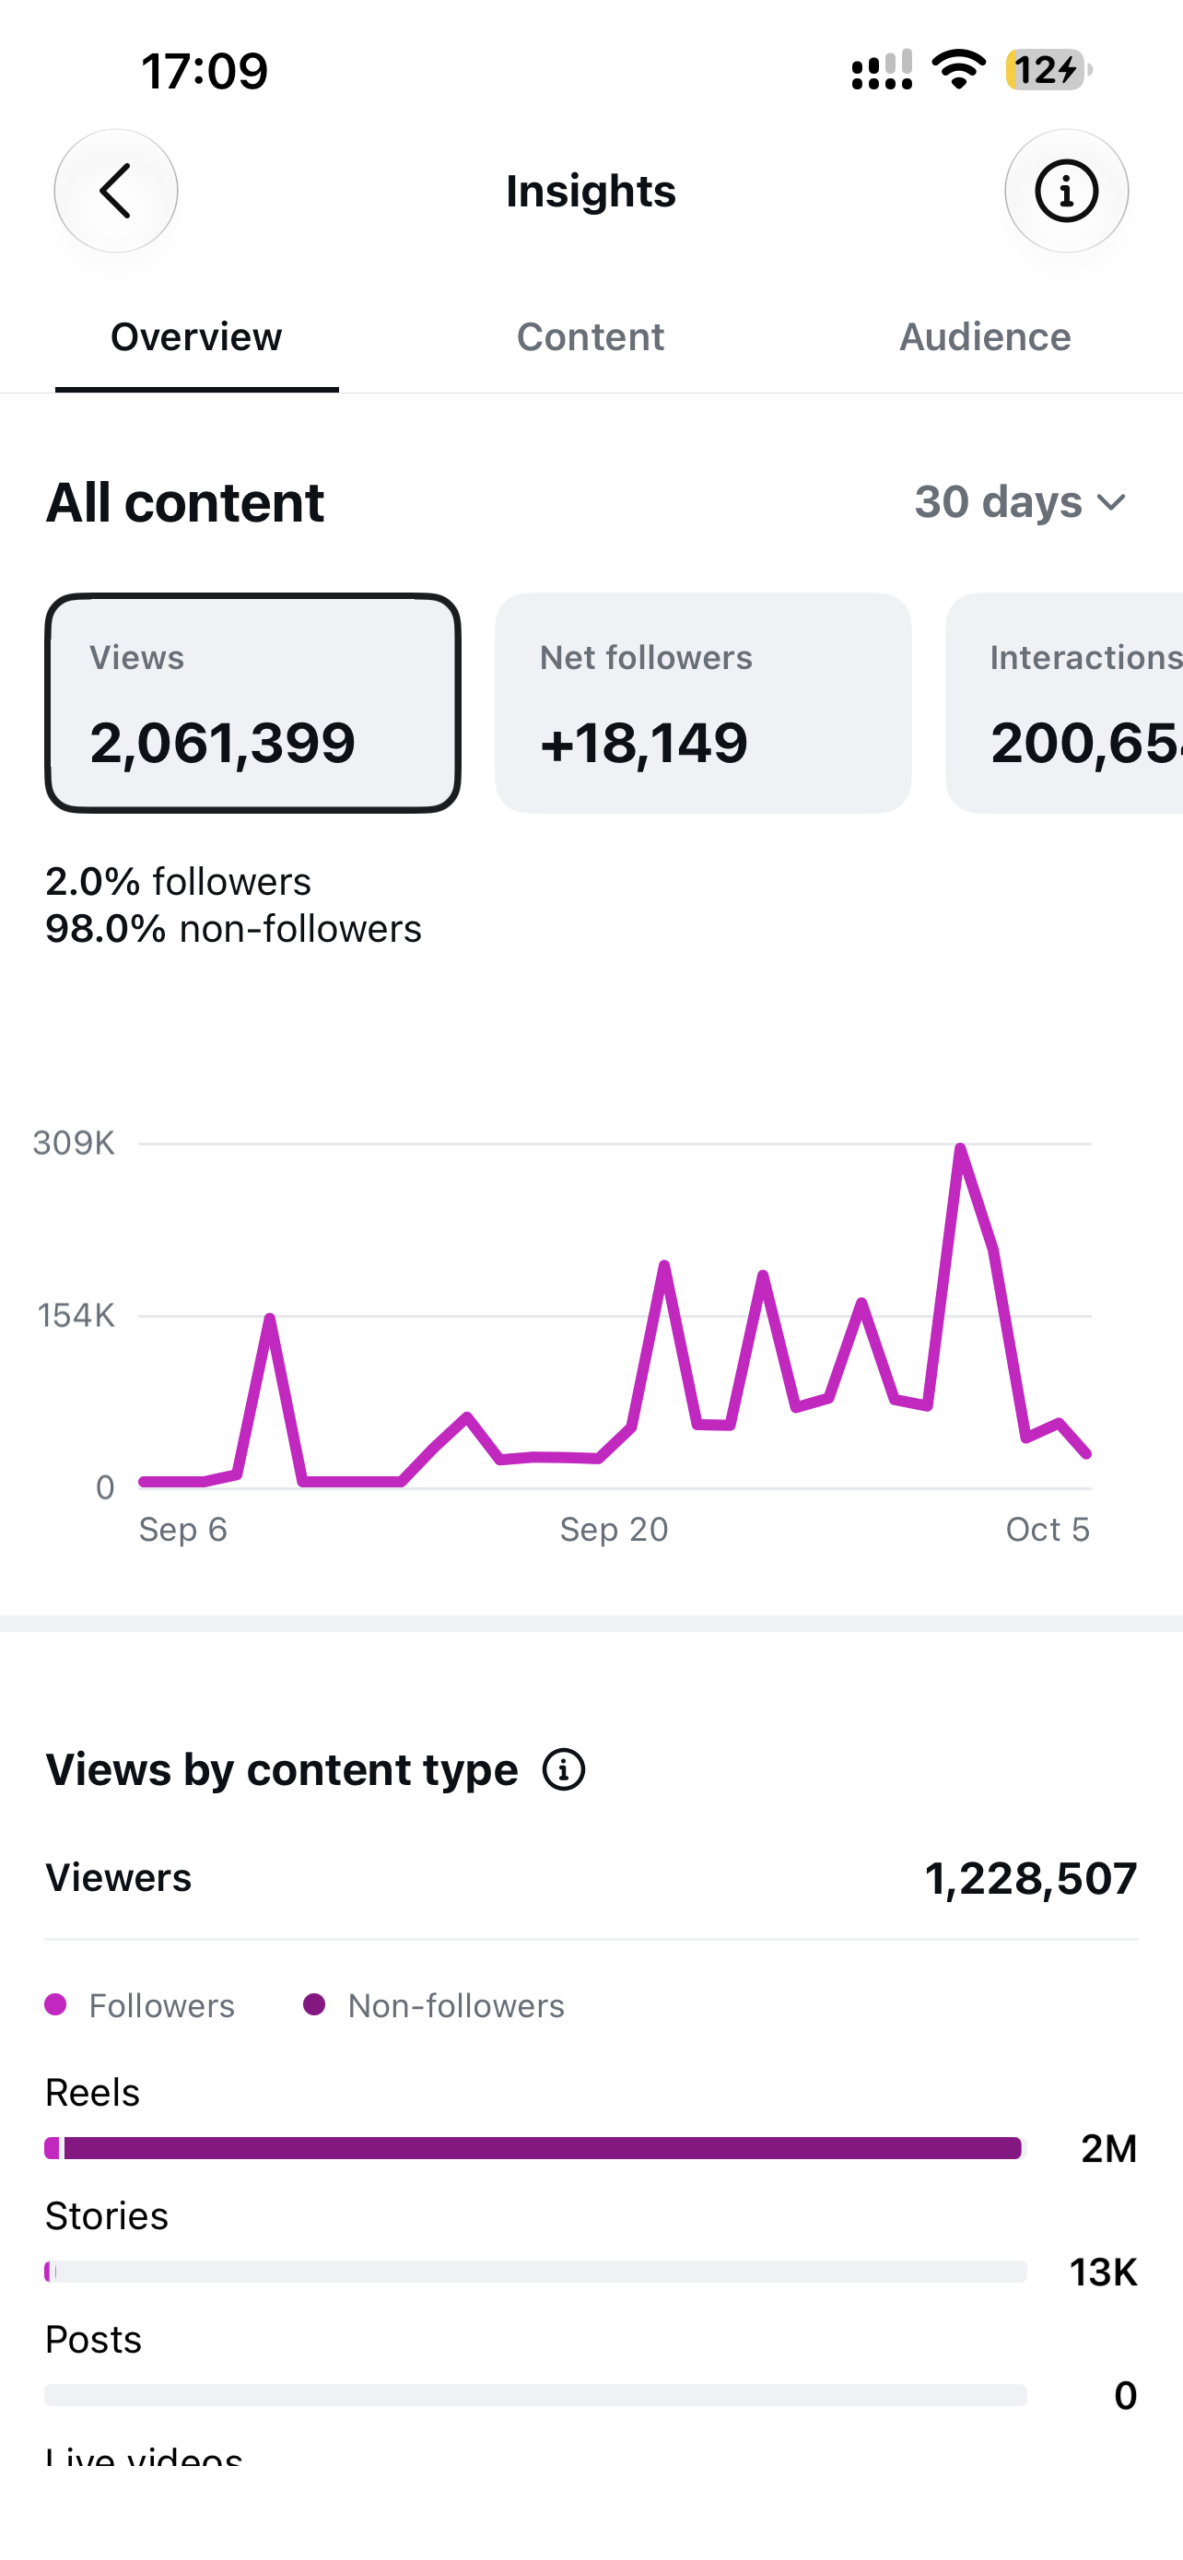The height and width of the screenshot is (2560, 1183).
Task: Select the Overview tab
Action: coord(196,337)
